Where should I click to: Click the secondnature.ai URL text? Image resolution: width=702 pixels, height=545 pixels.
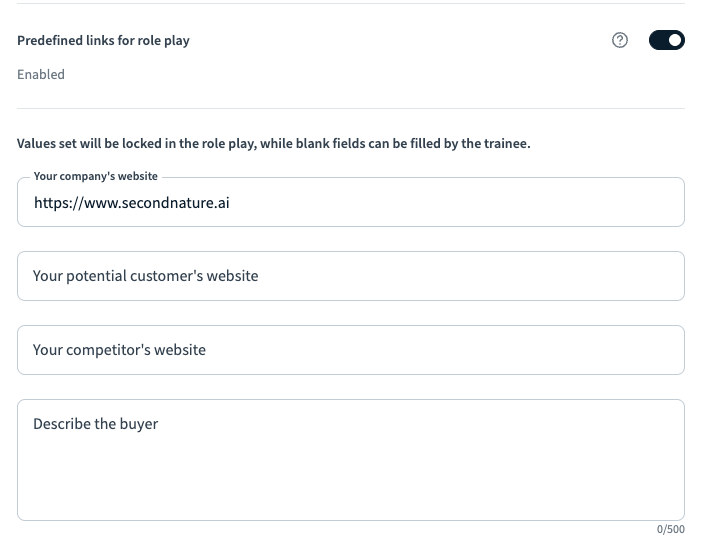(132, 202)
